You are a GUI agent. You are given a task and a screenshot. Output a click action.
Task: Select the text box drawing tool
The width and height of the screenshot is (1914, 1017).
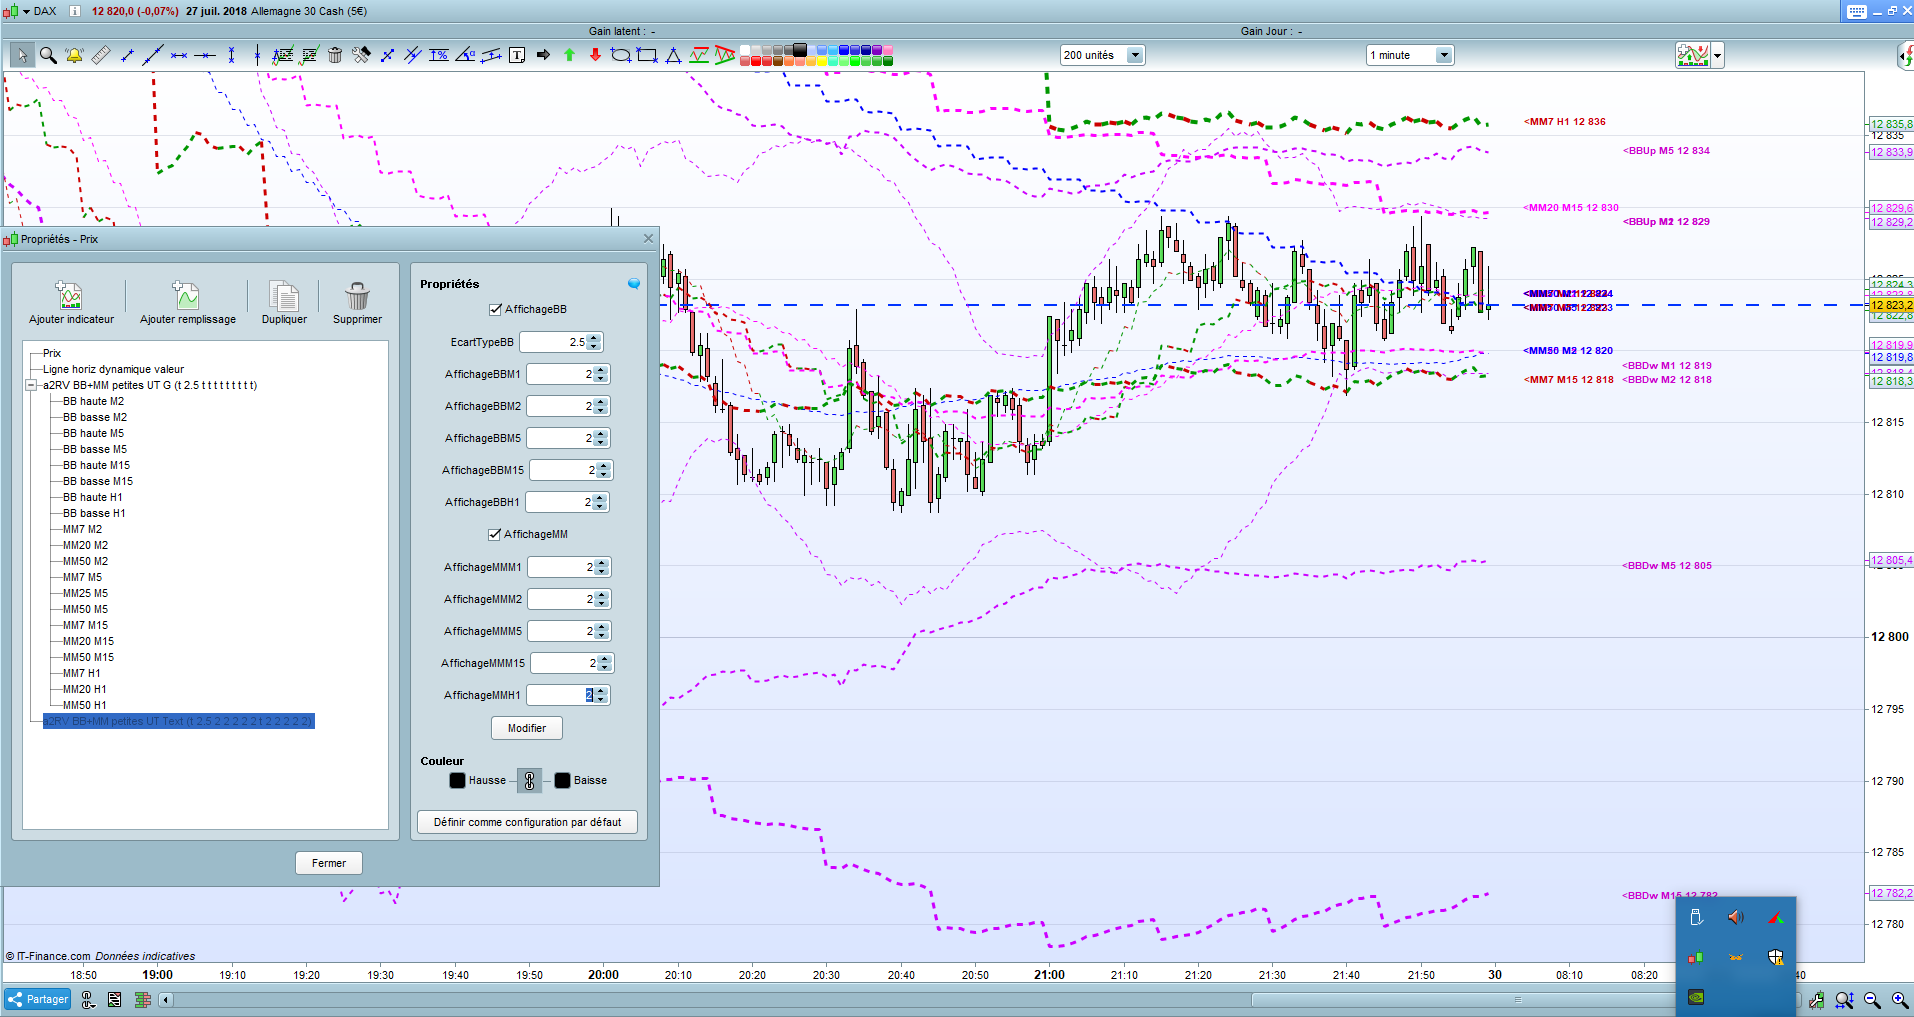517,55
